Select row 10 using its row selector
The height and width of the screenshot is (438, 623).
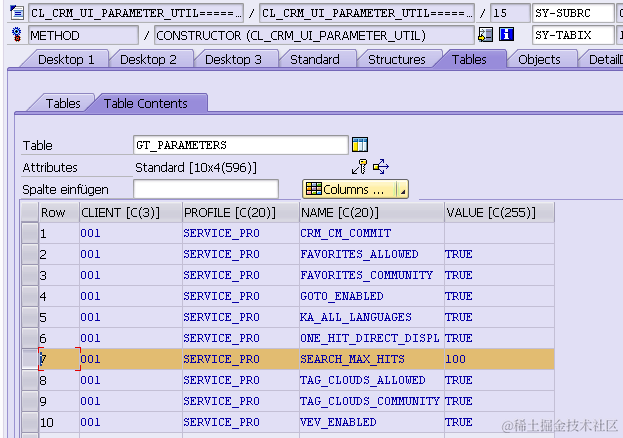[30, 422]
